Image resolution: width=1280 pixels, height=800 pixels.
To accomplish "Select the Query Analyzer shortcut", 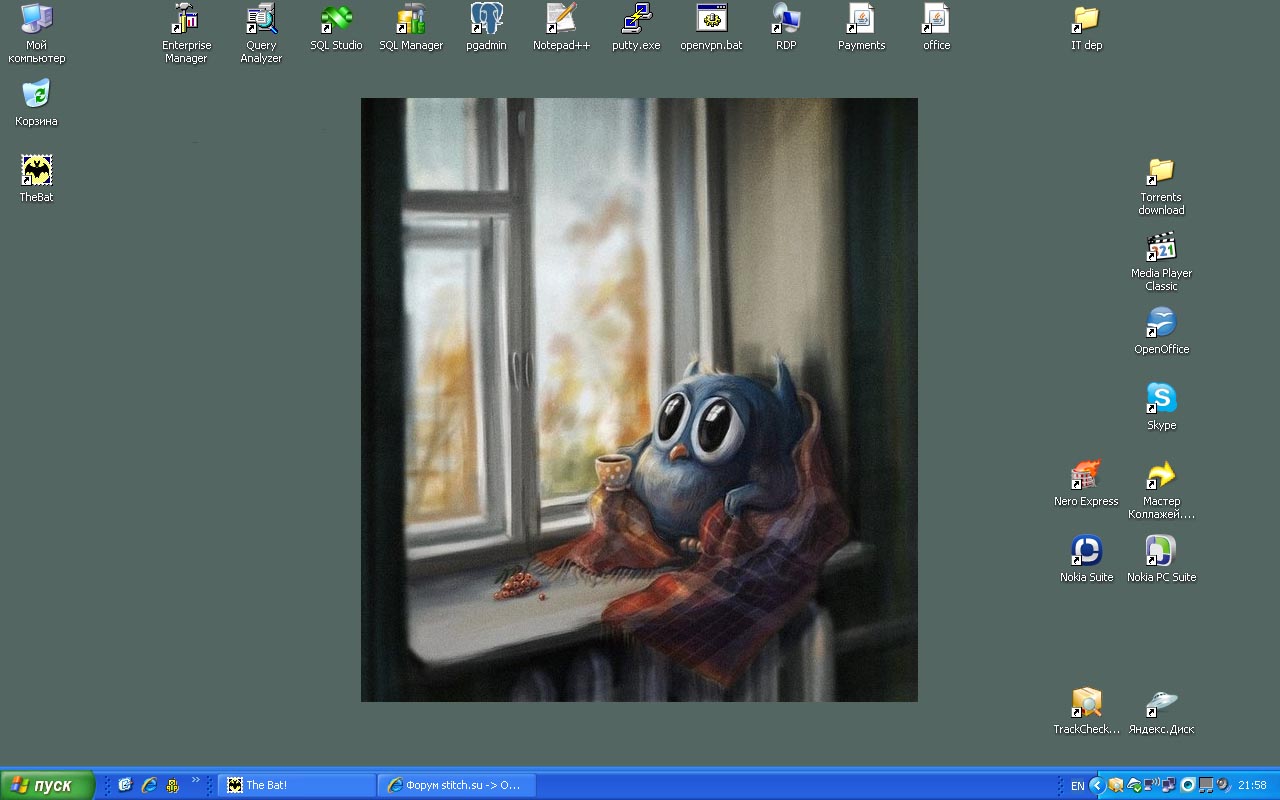I will coord(261,33).
